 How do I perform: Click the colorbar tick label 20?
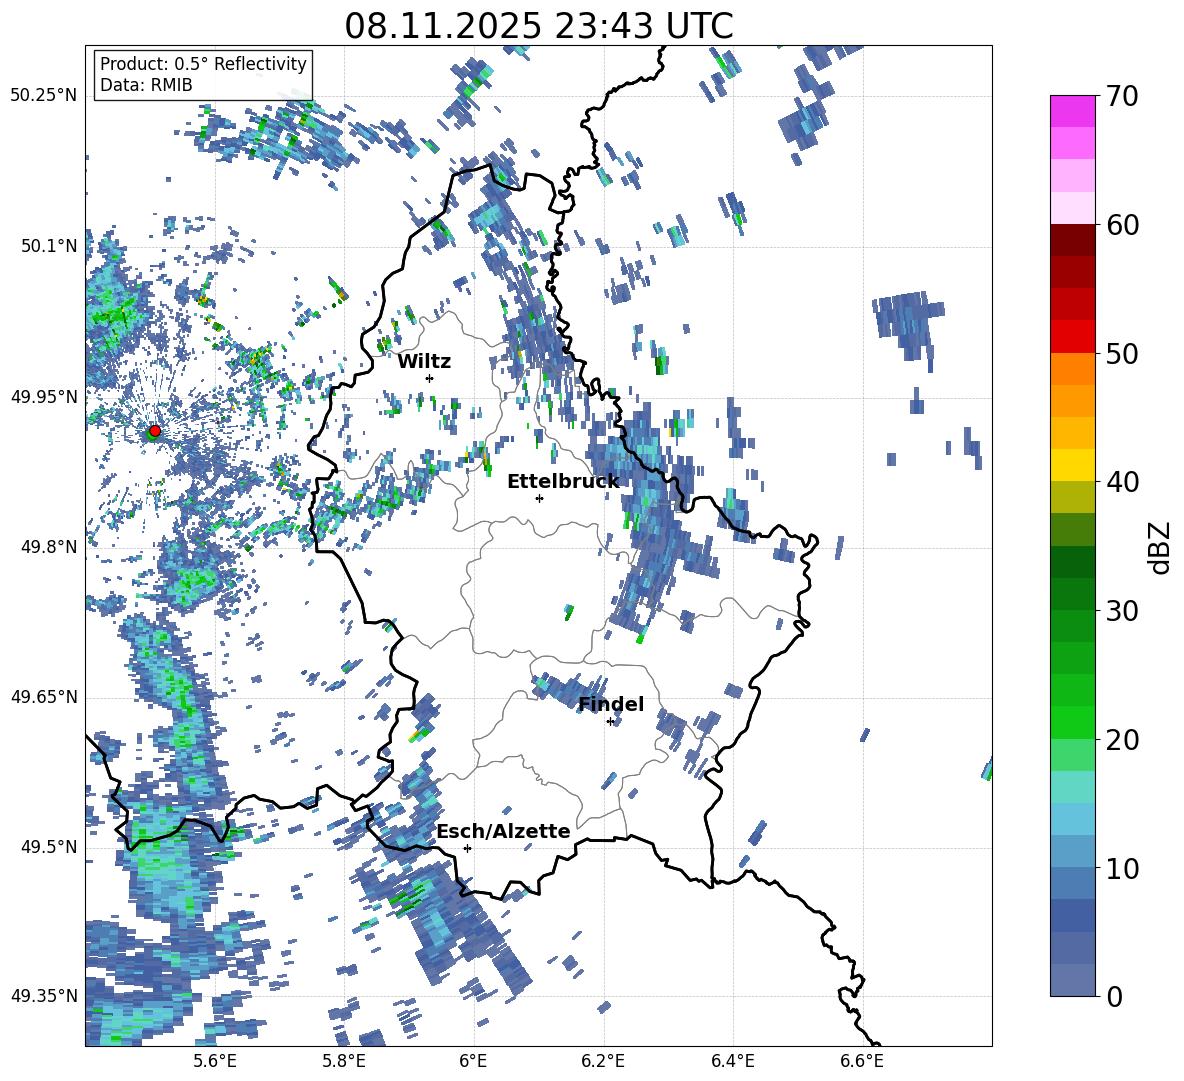tap(1122, 740)
